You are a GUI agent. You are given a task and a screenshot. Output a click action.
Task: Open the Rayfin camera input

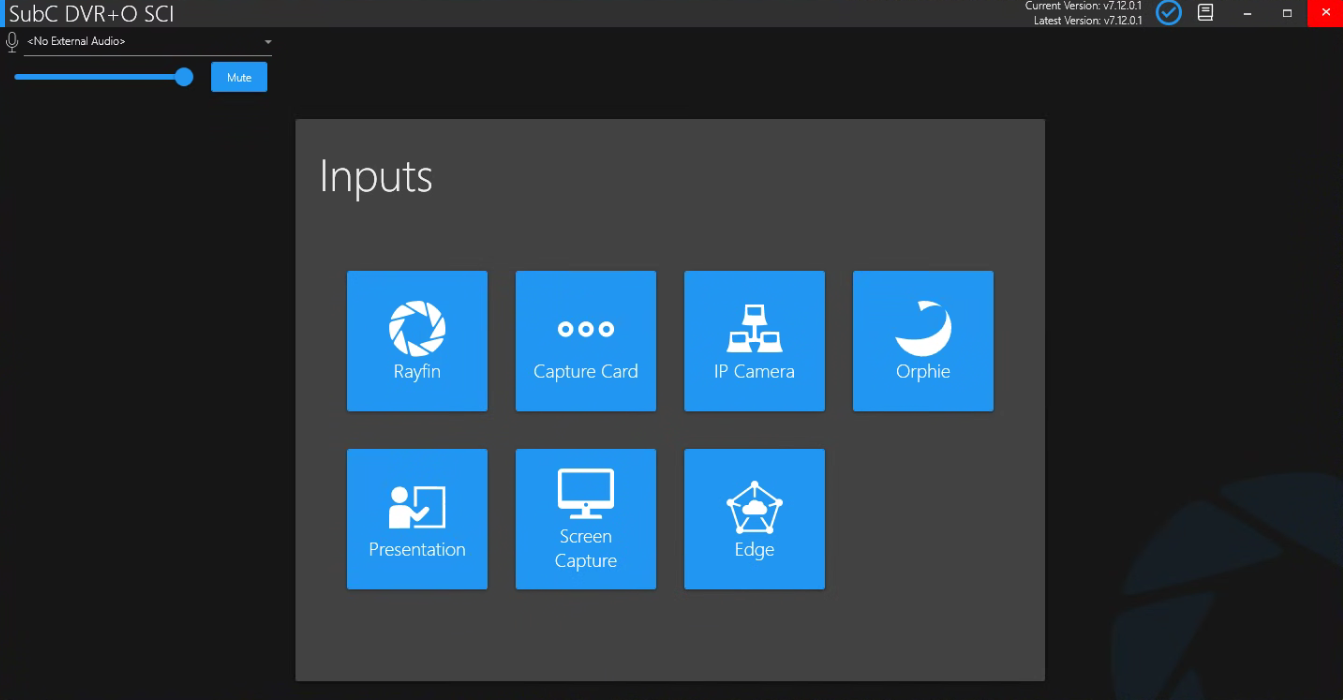pos(417,341)
